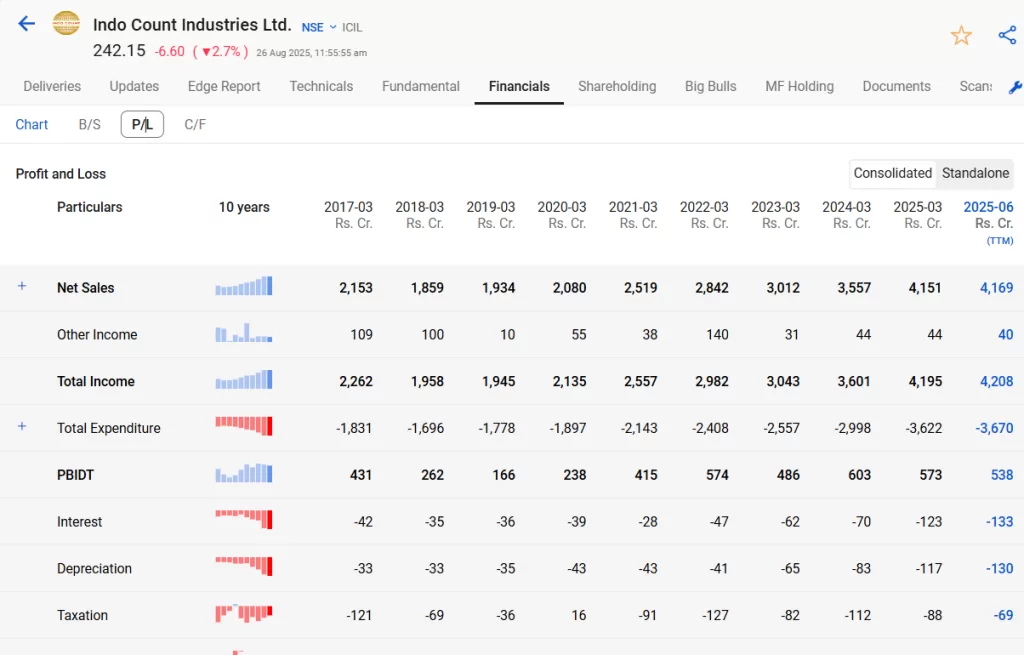Open the partially shown Scans tab

pos(976,86)
